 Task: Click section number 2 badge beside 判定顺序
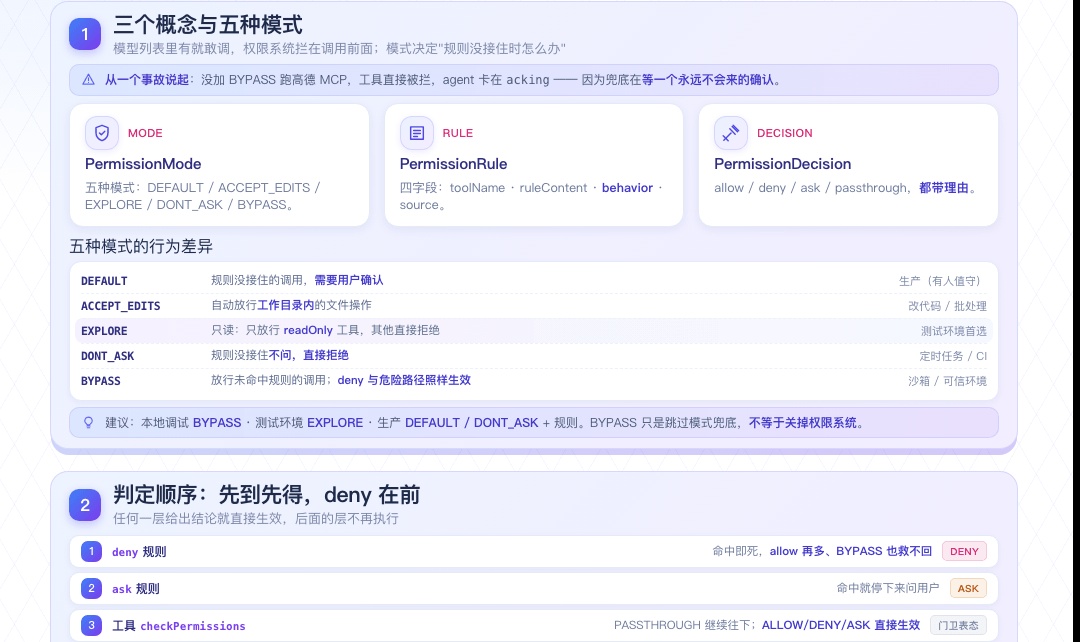85,505
